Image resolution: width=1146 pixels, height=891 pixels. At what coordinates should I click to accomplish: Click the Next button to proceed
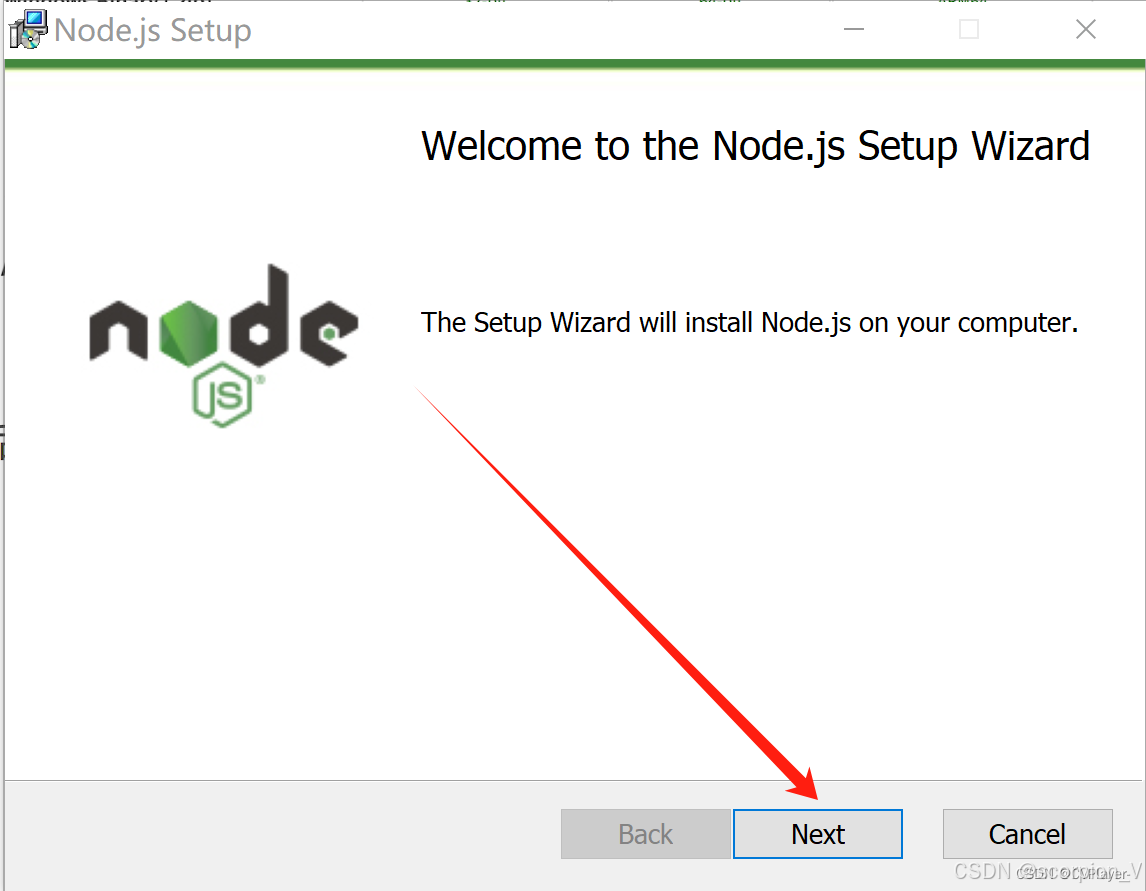click(x=817, y=834)
